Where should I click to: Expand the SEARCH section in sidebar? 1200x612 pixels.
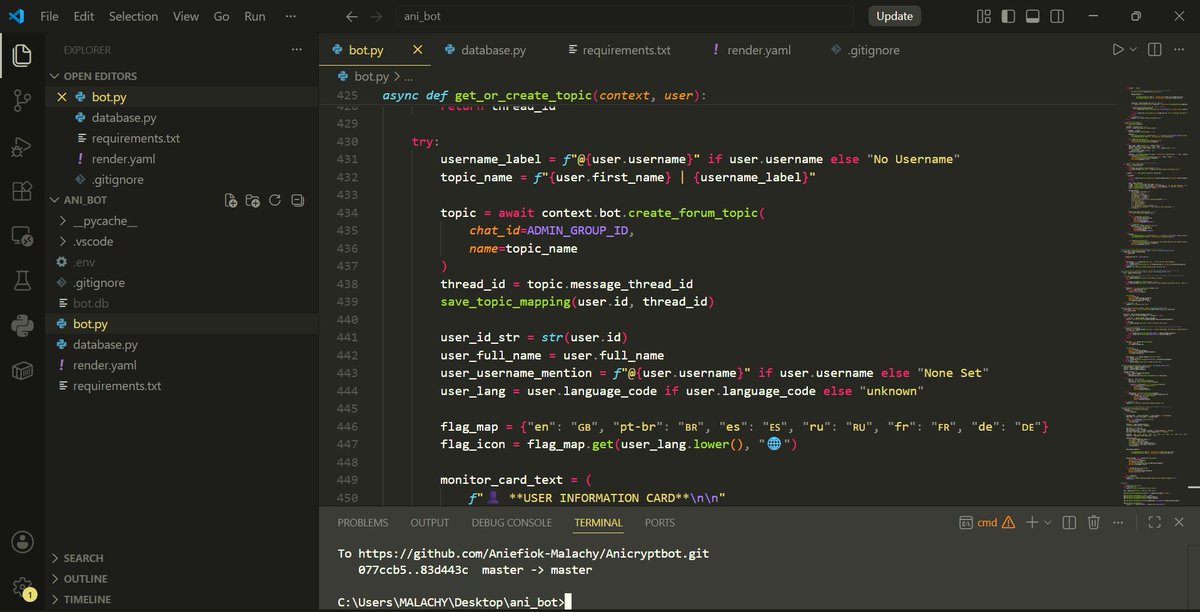(x=82, y=558)
